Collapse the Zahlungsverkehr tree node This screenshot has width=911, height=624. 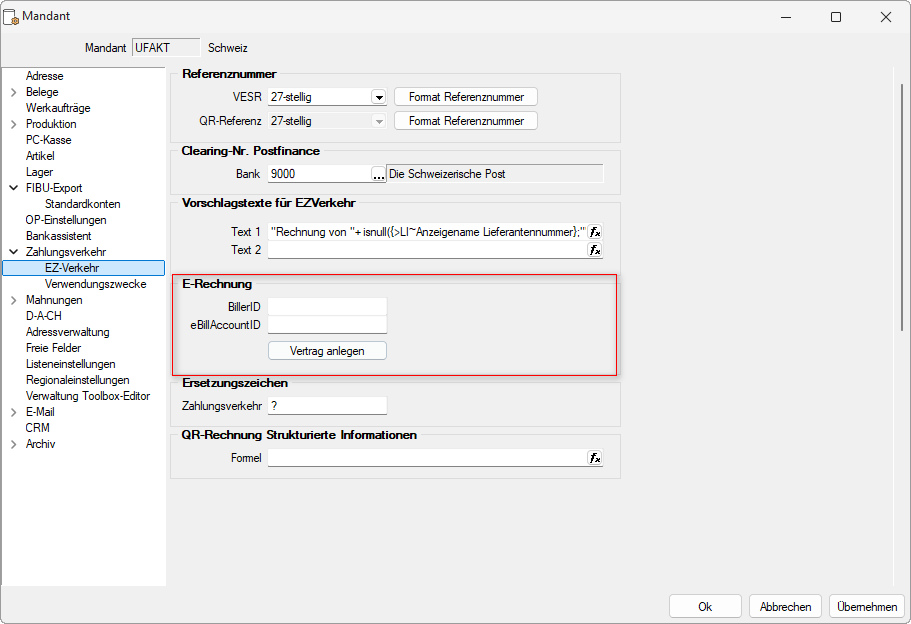point(13,252)
